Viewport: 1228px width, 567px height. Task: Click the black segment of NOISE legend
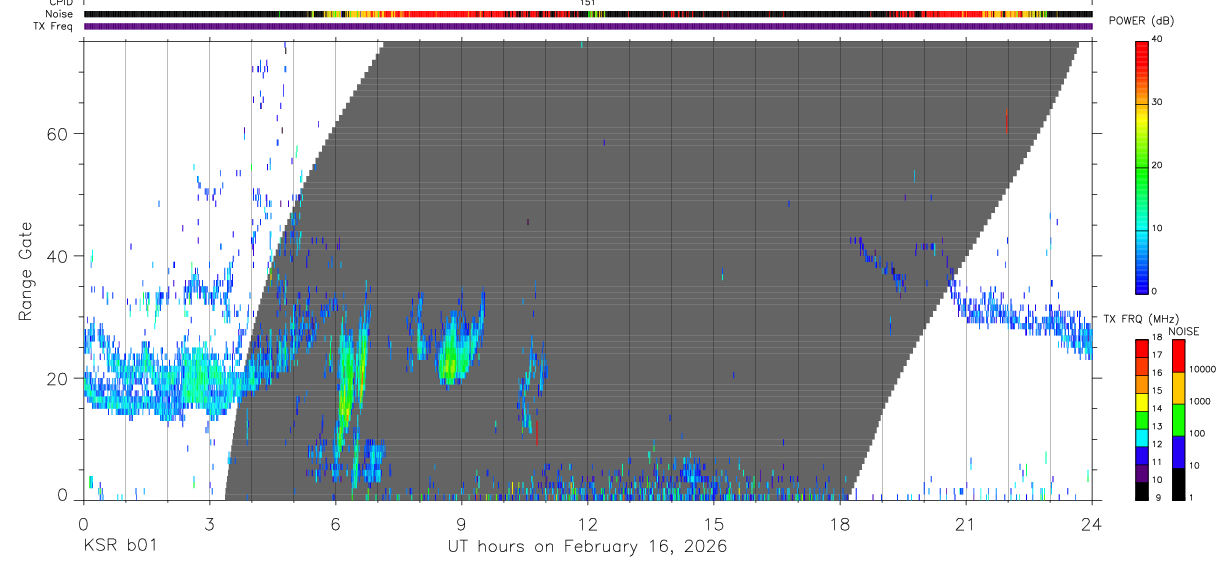point(1178,484)
